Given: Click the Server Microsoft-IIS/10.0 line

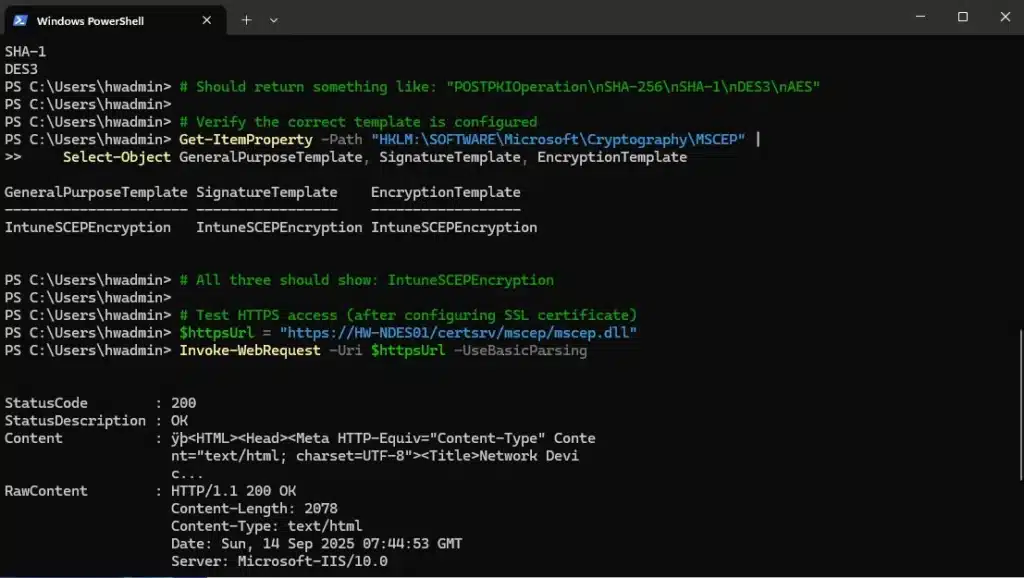Looking at the screenshot, I should pos(279,561).
